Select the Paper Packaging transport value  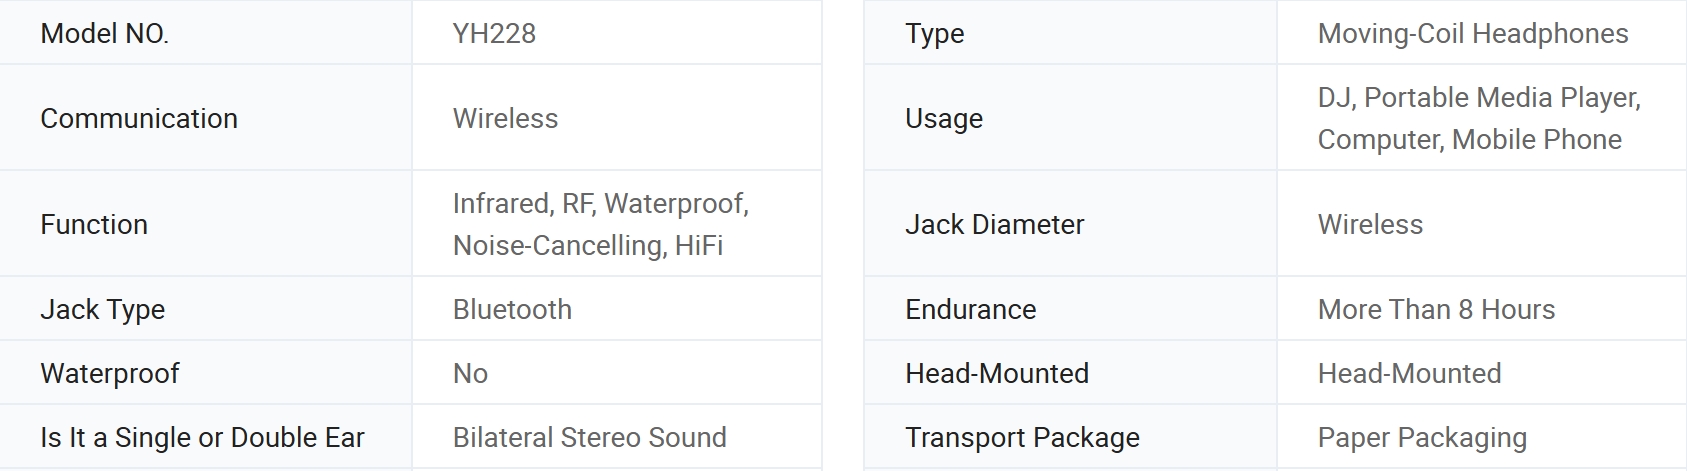pos(1422,438)
